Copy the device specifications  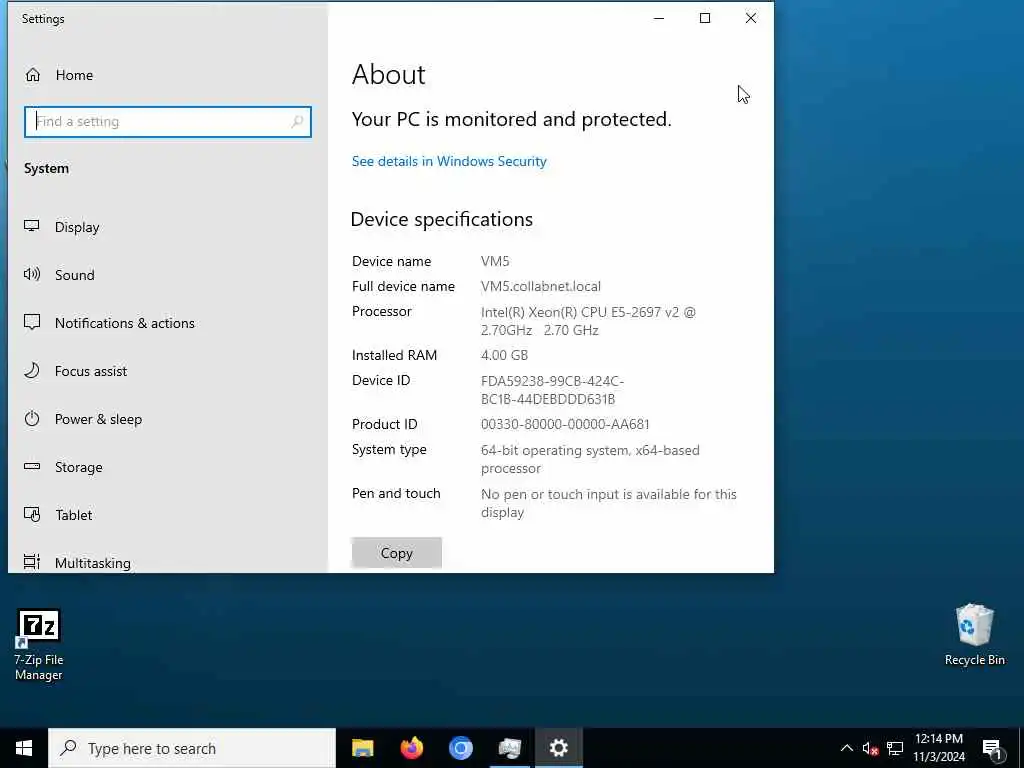[x=396, y=552]
